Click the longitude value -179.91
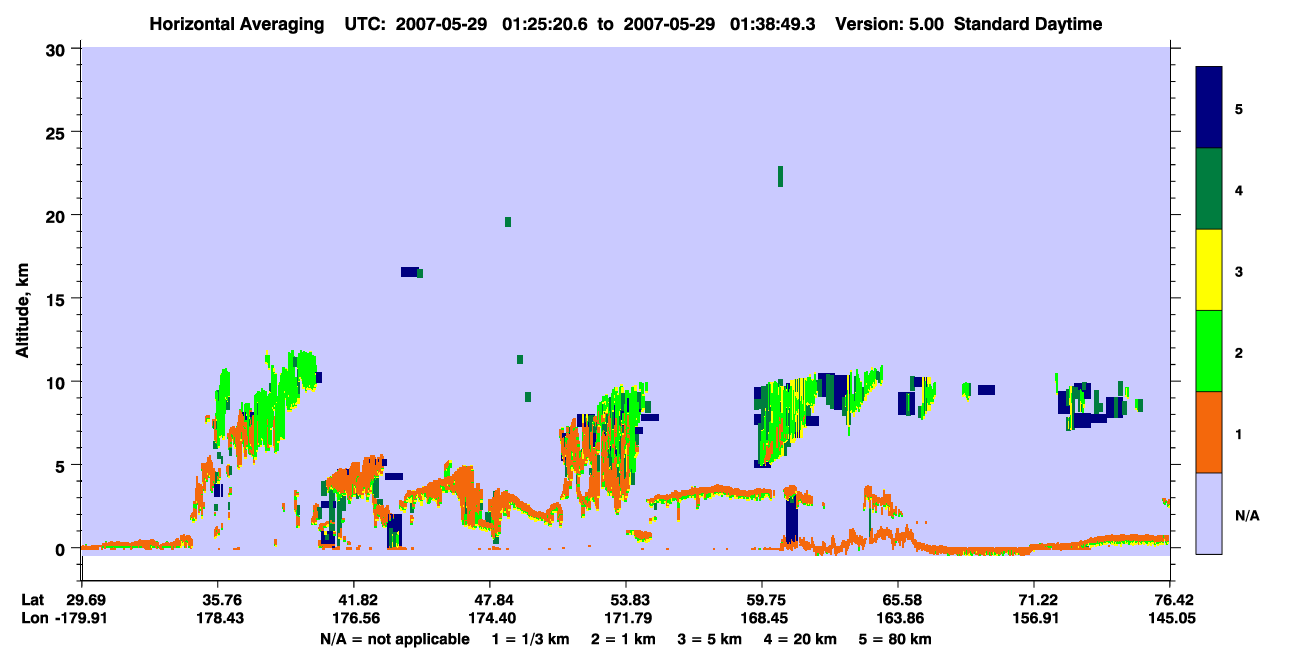 click(80, 619)
